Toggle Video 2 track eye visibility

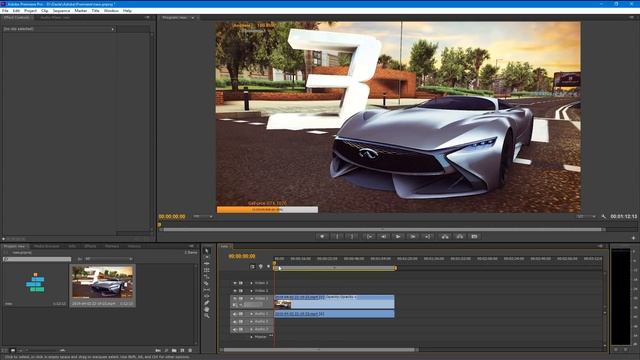click(235, 291)
